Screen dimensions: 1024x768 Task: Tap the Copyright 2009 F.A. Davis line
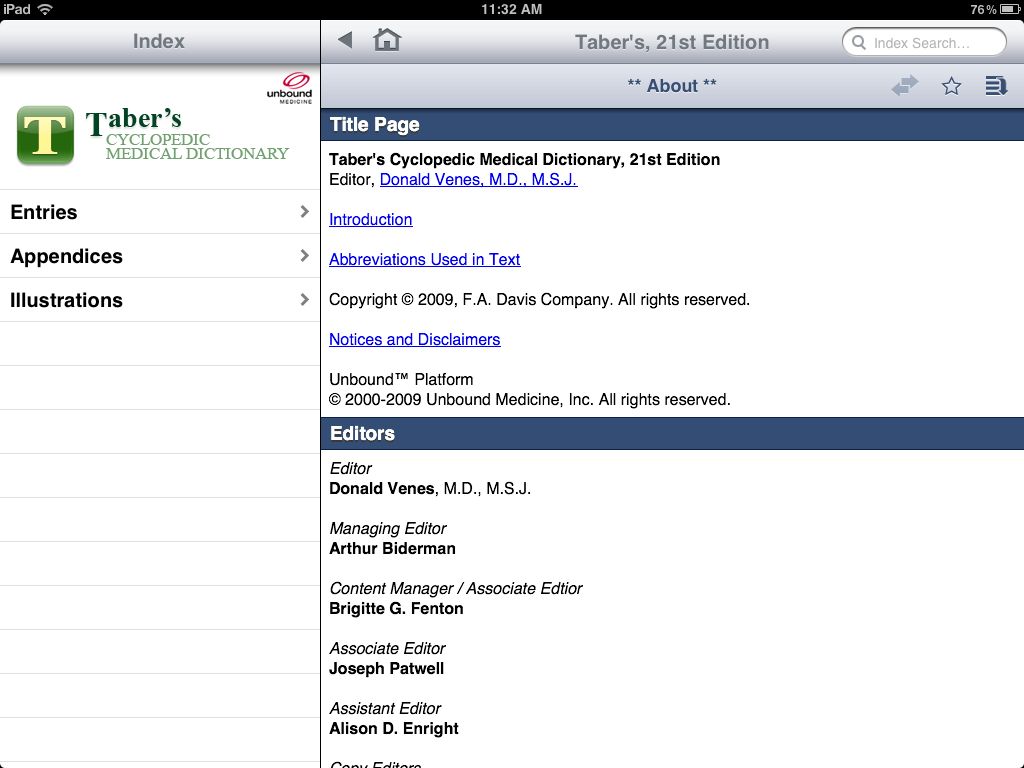tap(539, 300)
